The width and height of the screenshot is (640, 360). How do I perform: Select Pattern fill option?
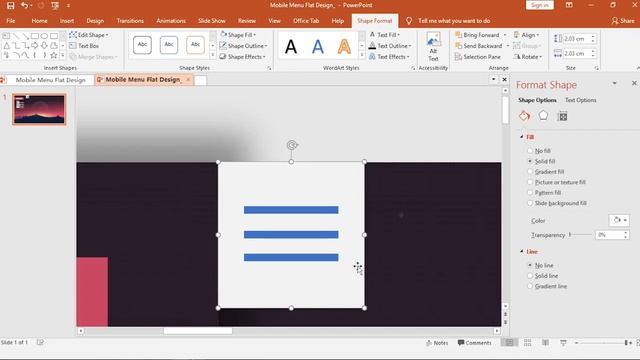(x=544, y=193)
